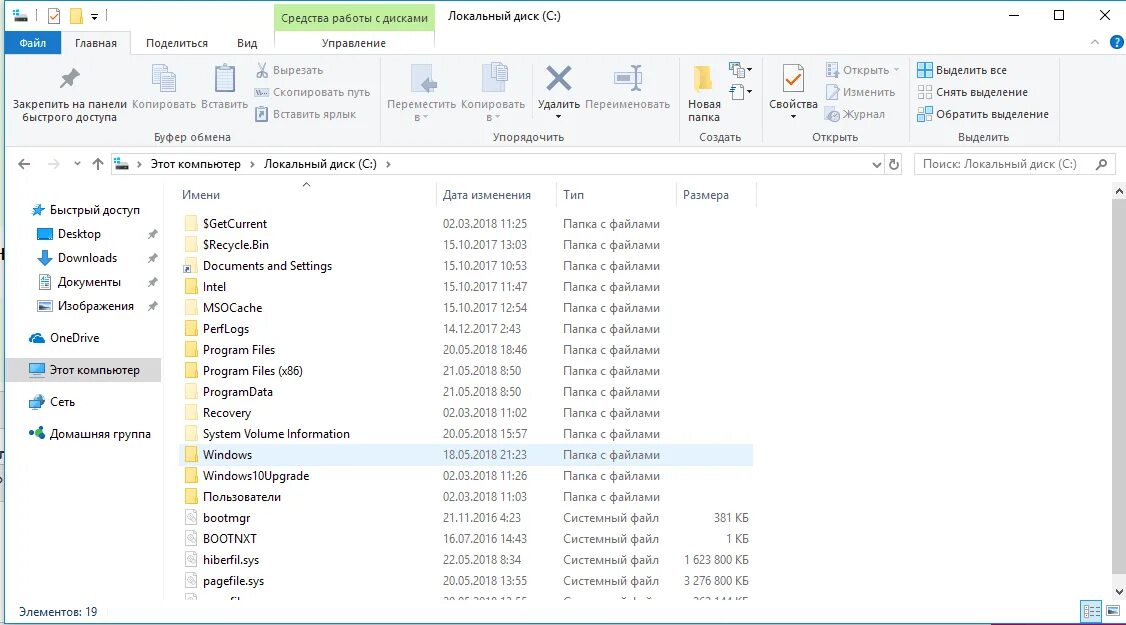
Task: Click properties checkmark in quick access toolbar
Action: pos(54,15)
